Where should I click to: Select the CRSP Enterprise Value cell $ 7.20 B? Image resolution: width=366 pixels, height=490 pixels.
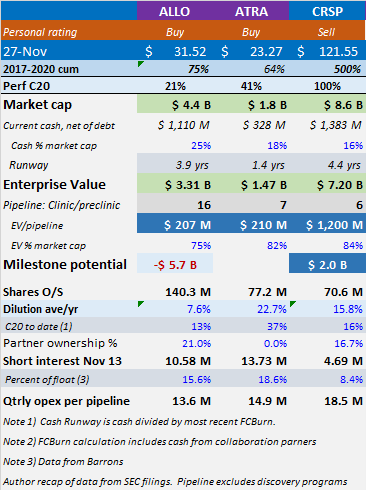327,184
